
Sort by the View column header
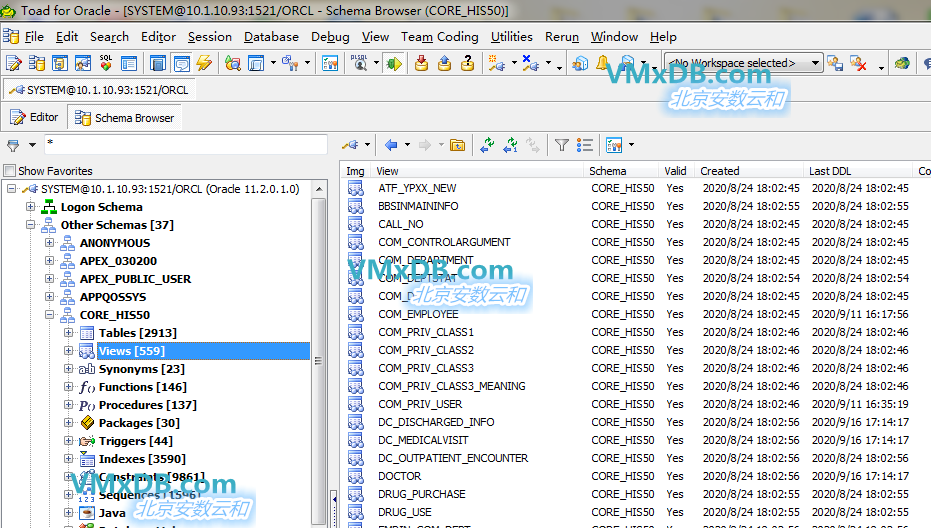coord(477,171)
